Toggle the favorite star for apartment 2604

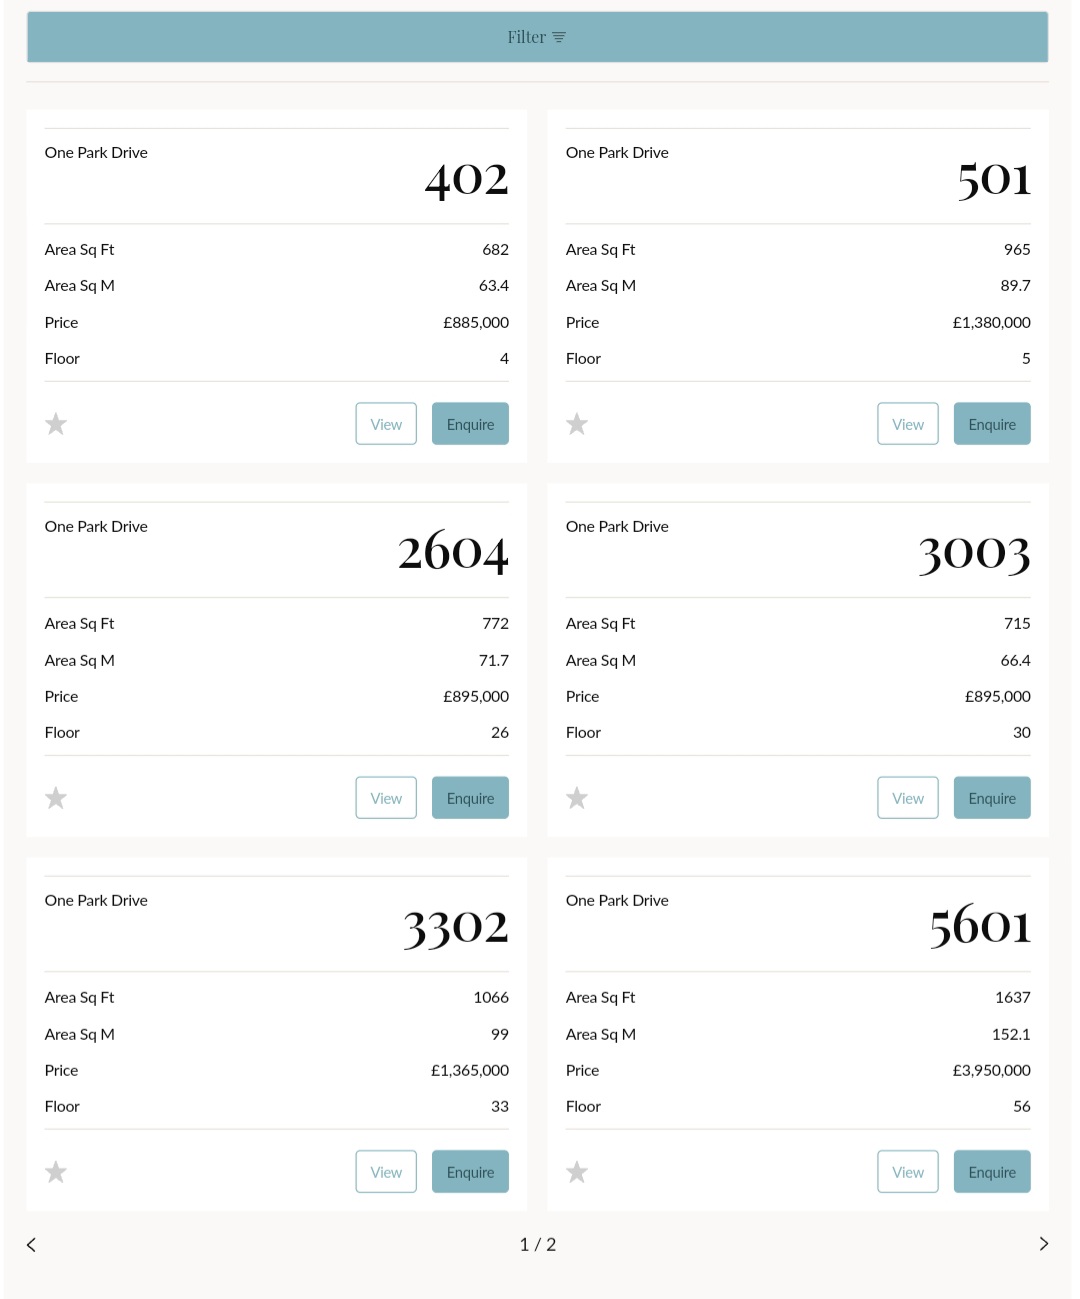click(56, 798)
